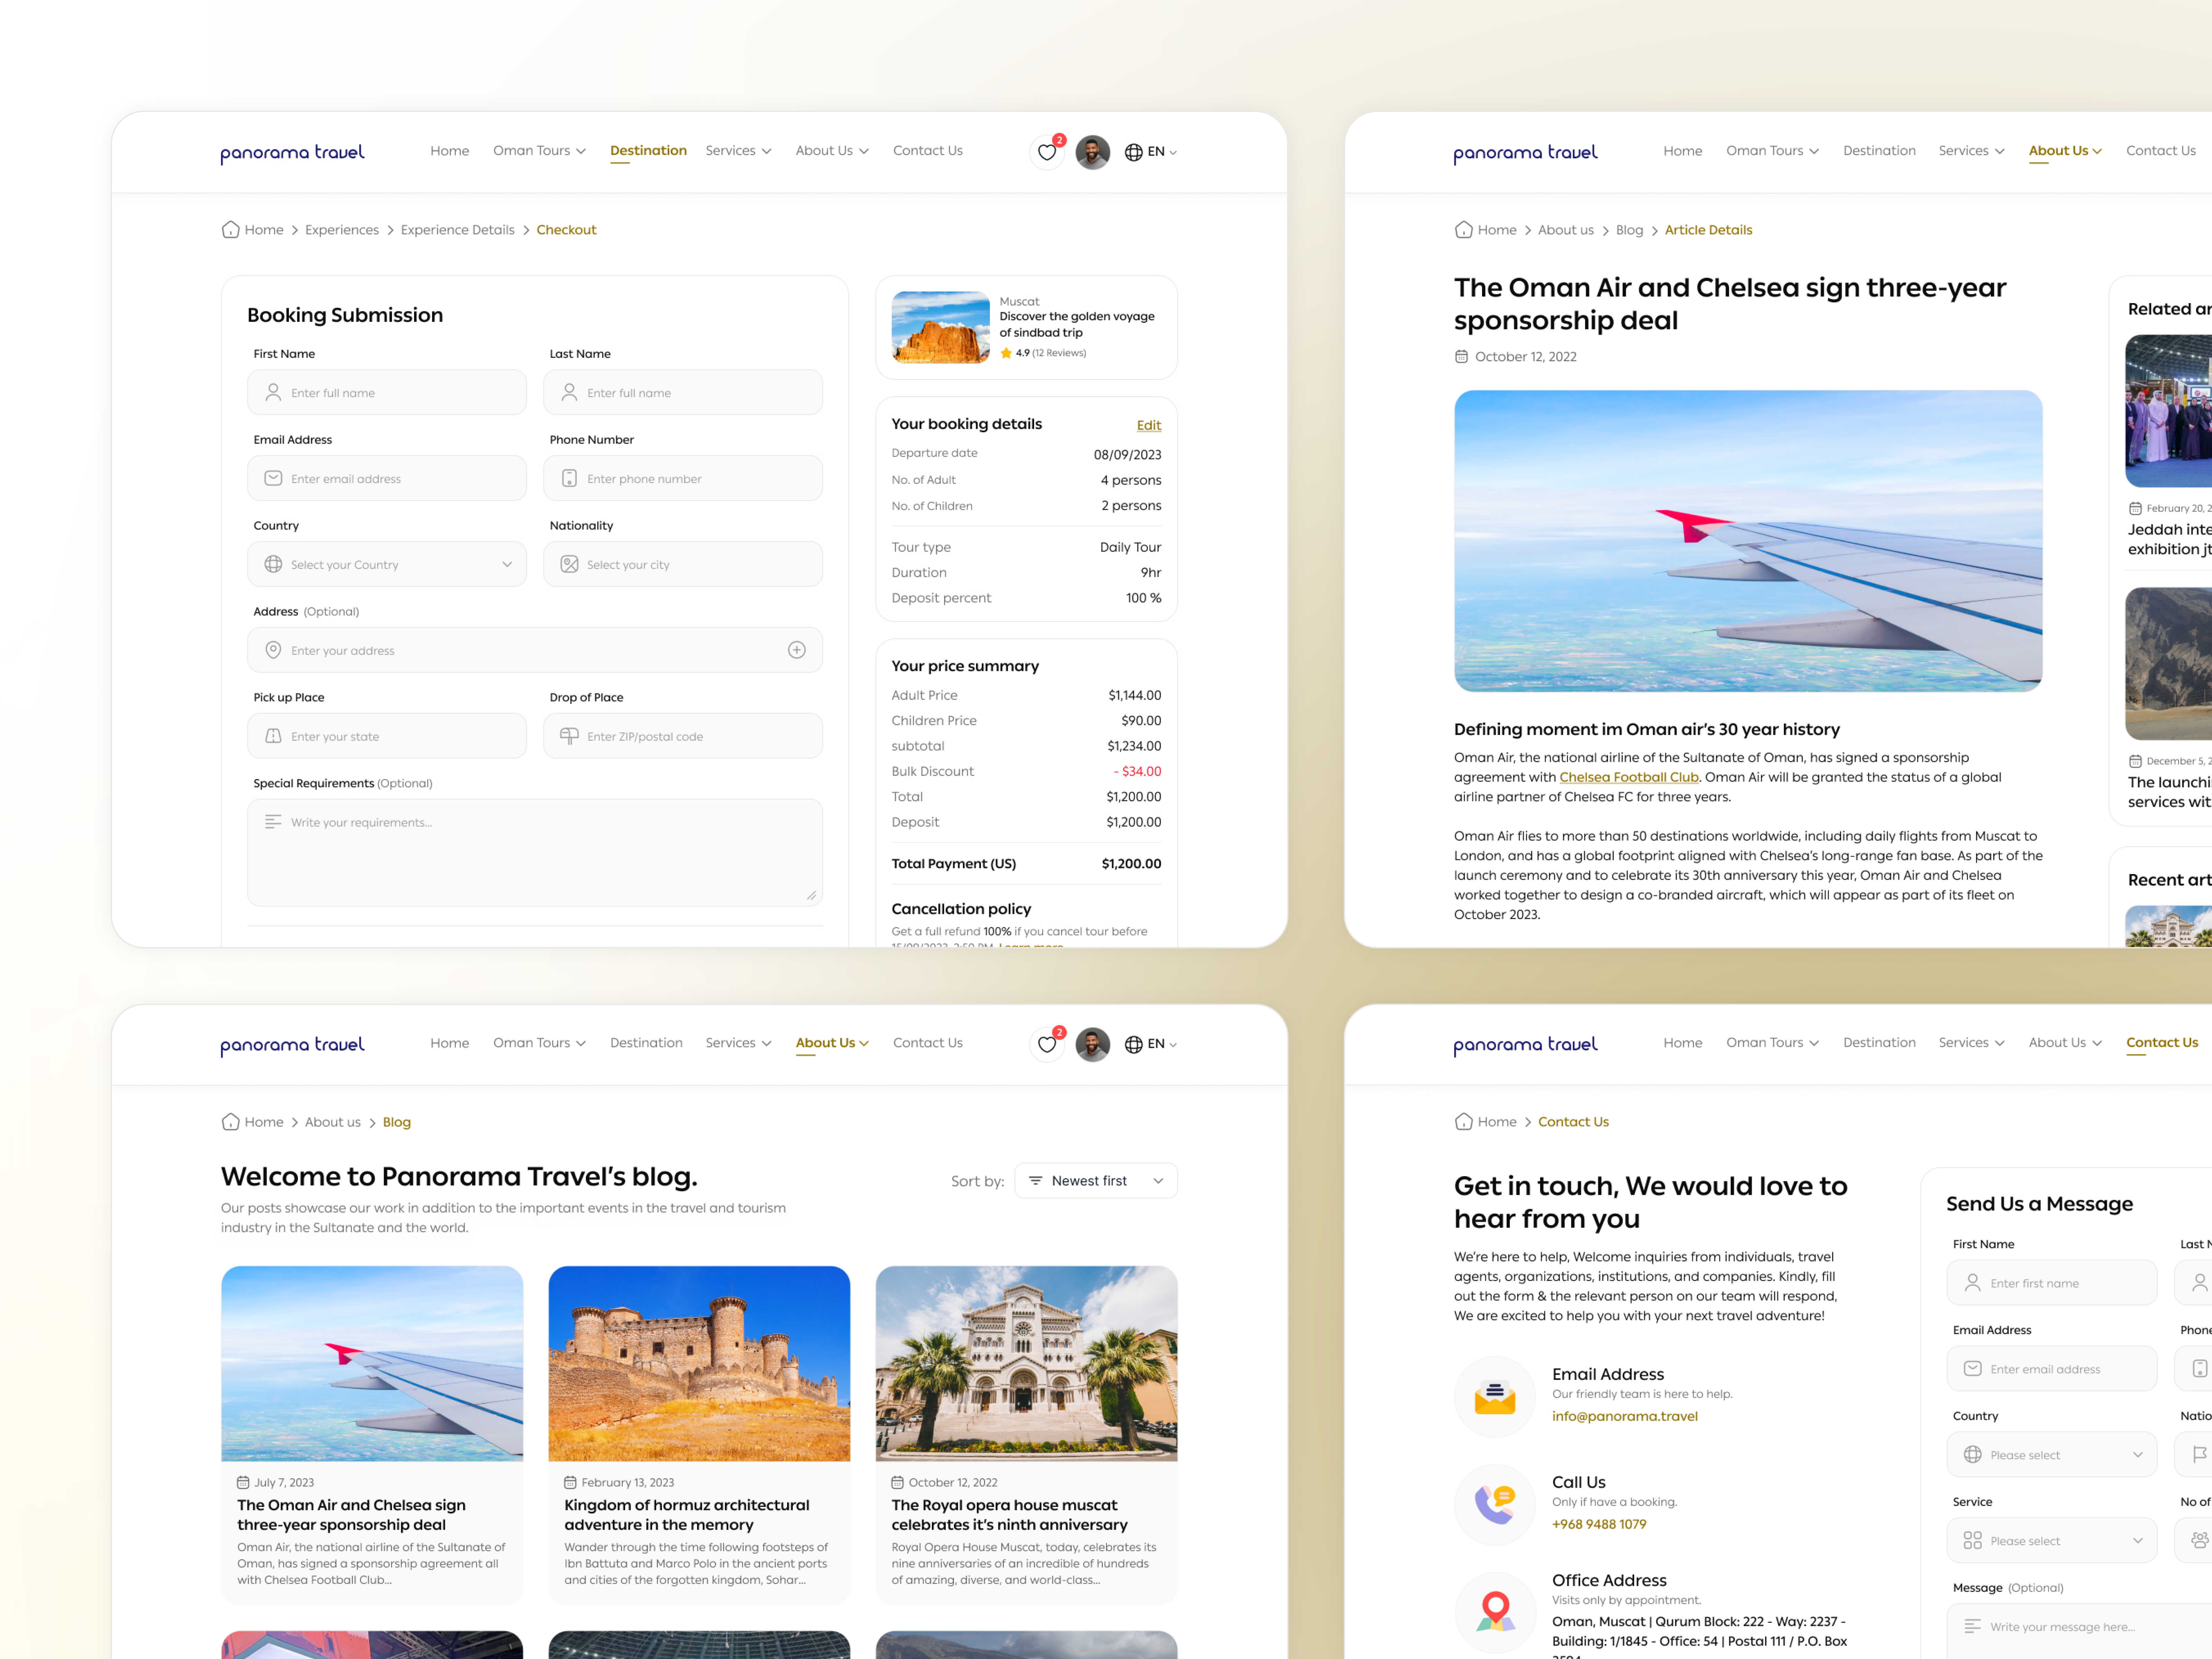Click the Edit link in booking details
Image resolution: width=2212 pixels, height=1659 pixels.
click(1148, 425)
